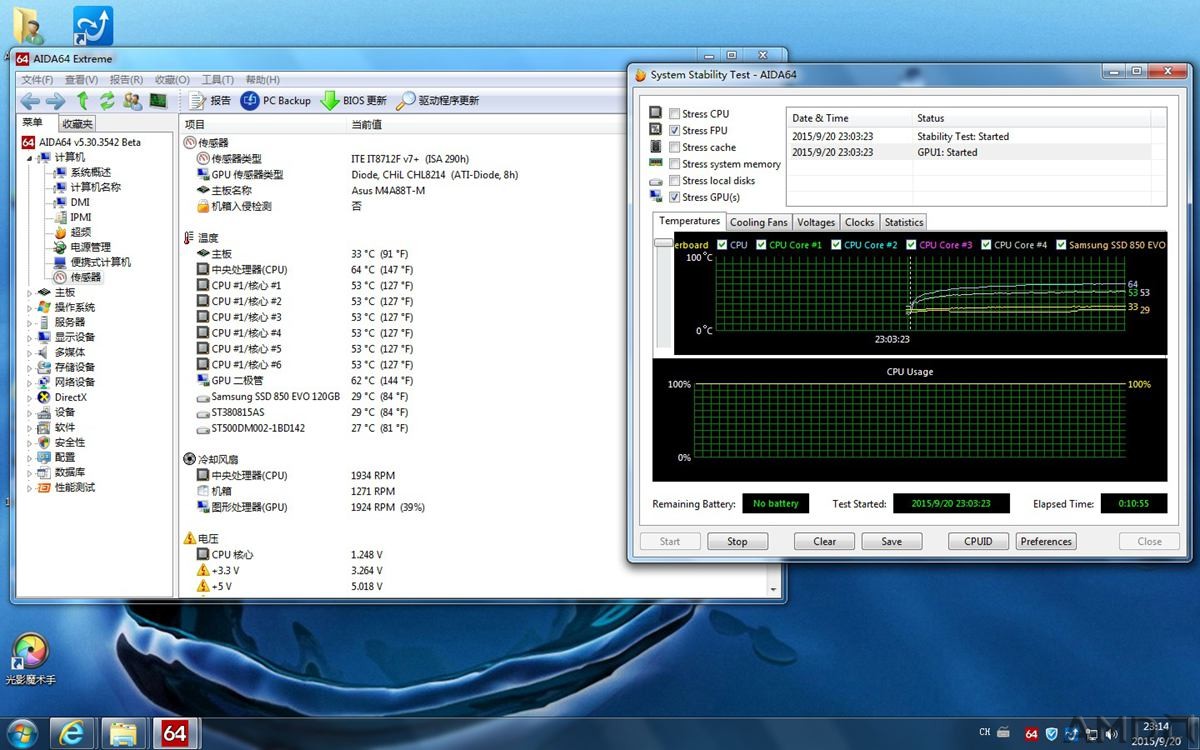Viewport: 1200px width, 750px height.
Task: Click the Clear button
Action: [825, 541]
